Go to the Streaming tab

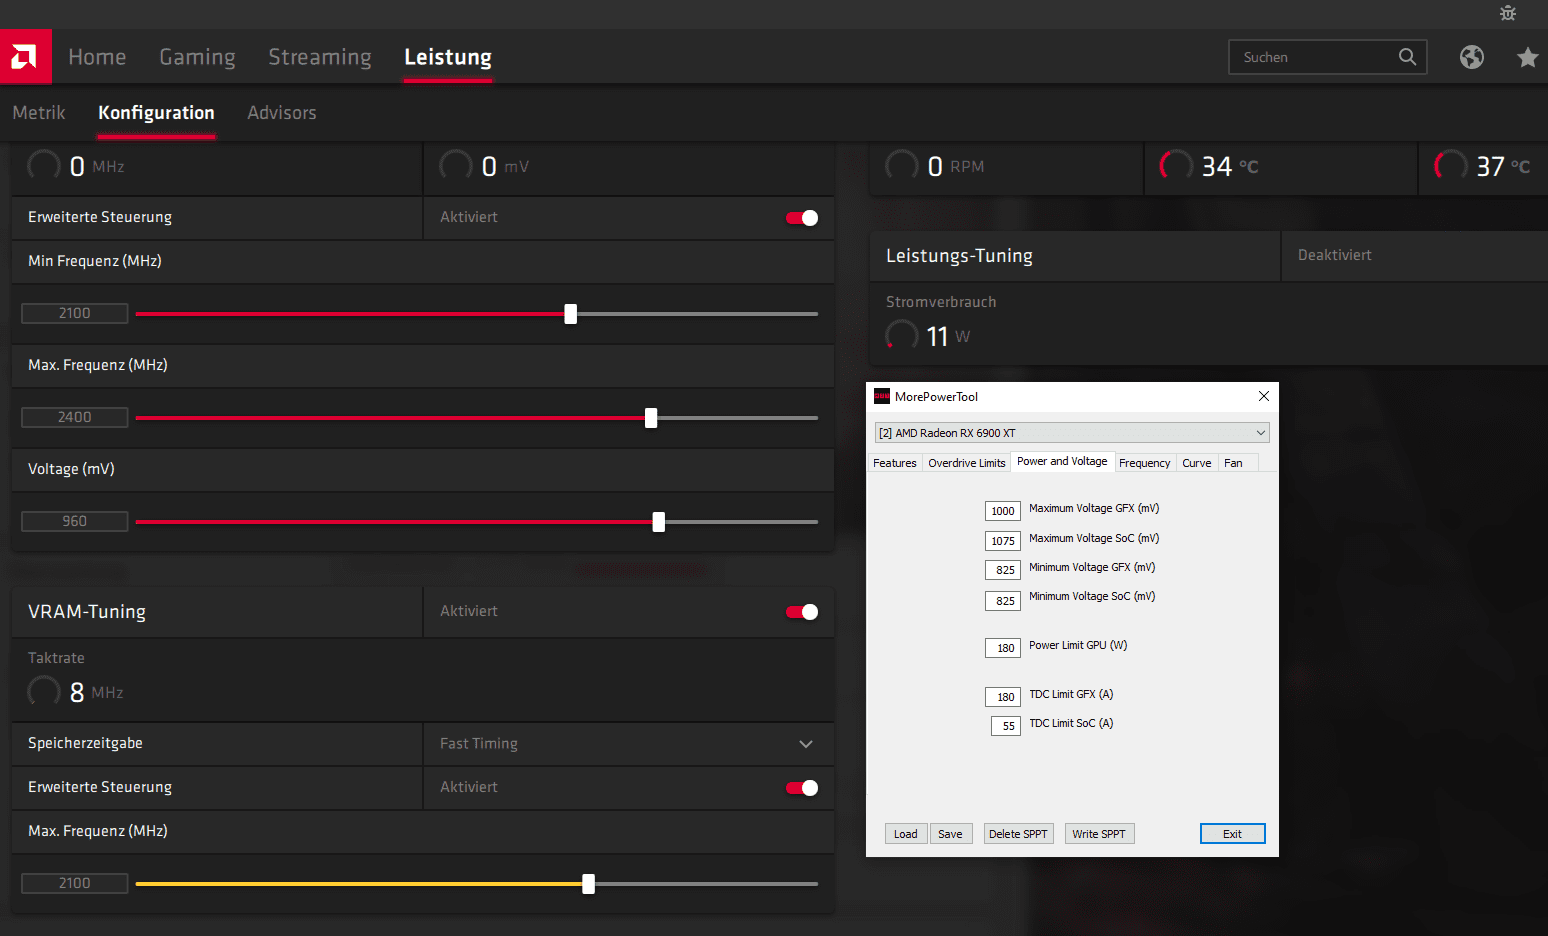(319, 57)
